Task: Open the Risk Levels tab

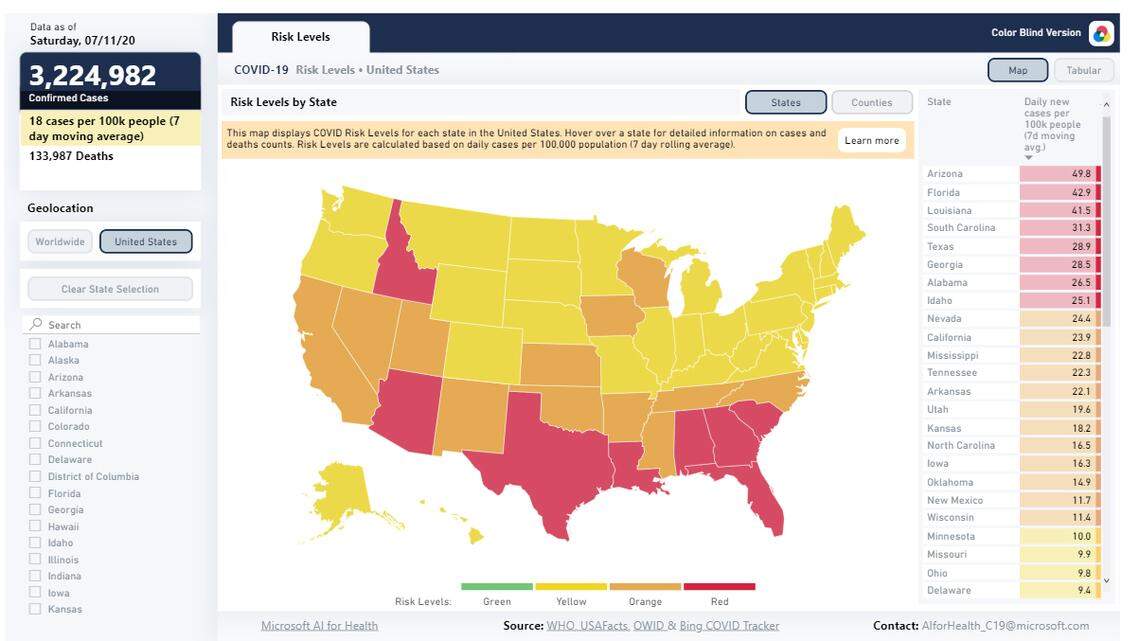Action: click(x=298, y=37)
